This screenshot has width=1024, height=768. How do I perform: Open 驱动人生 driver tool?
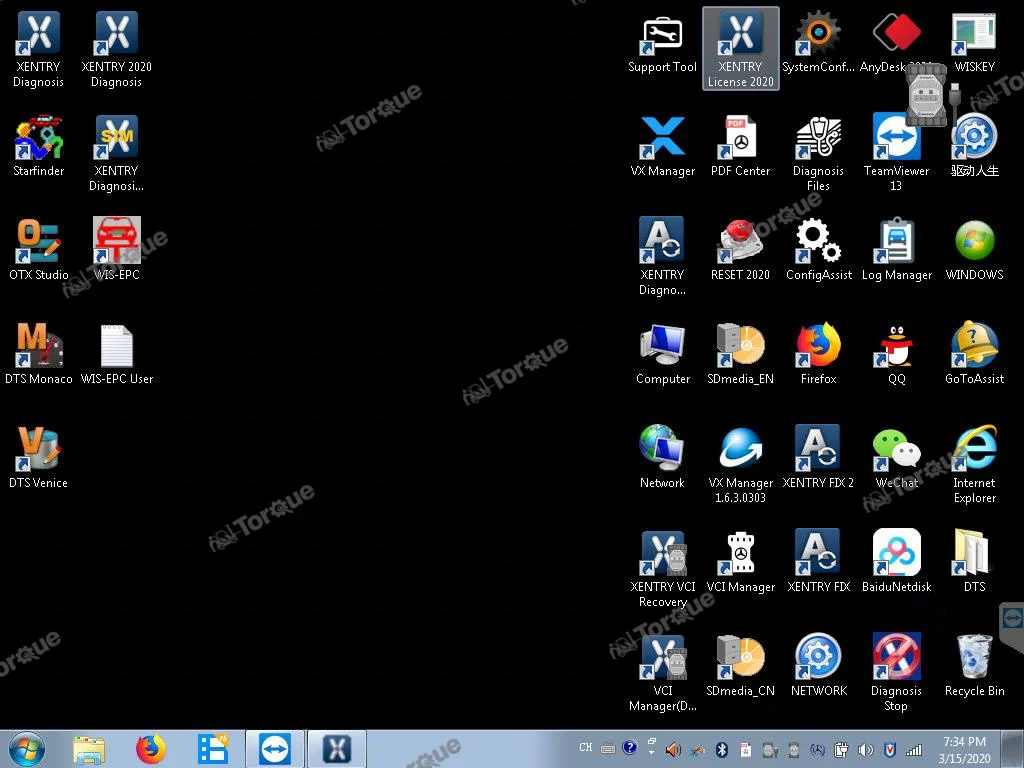coord(974,146)
